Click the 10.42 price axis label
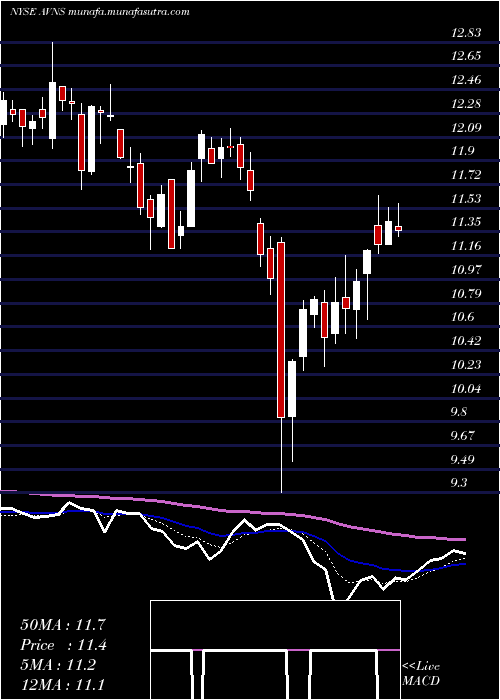500x700 pixels. pos(466,342)
